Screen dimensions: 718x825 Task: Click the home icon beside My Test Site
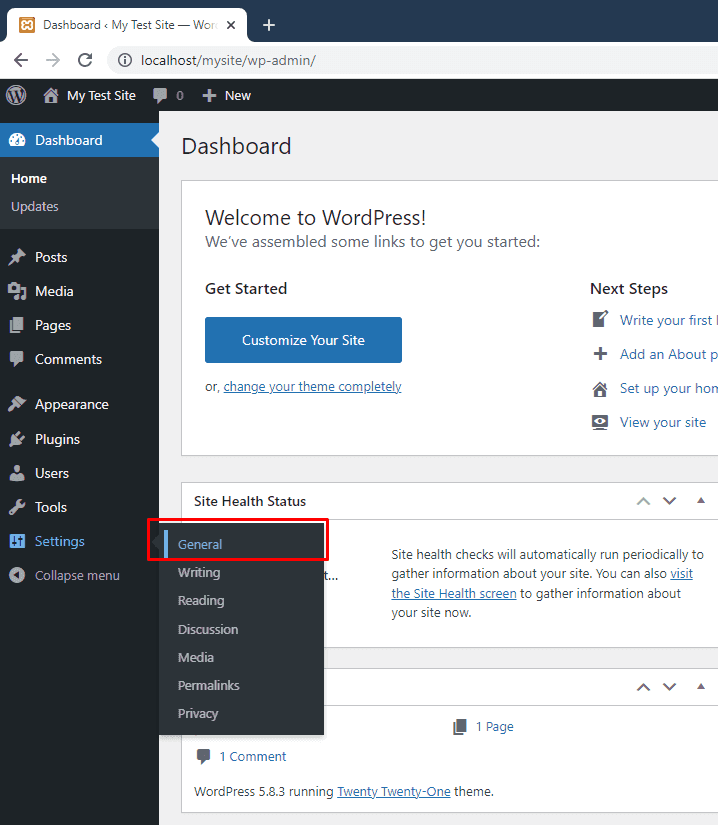pos(51,95)
